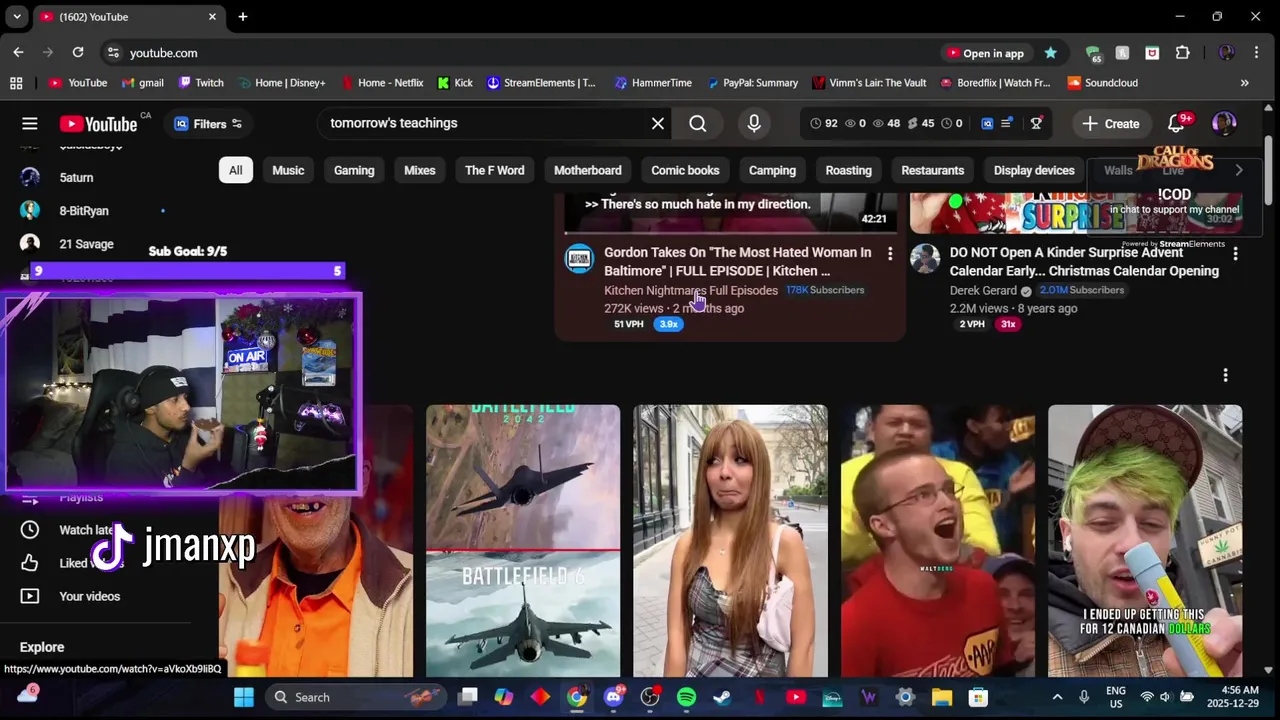This screenshot has width=1280, height=720.
Task: Bookmark page with the star icon
Action: tap(1050, 53)
